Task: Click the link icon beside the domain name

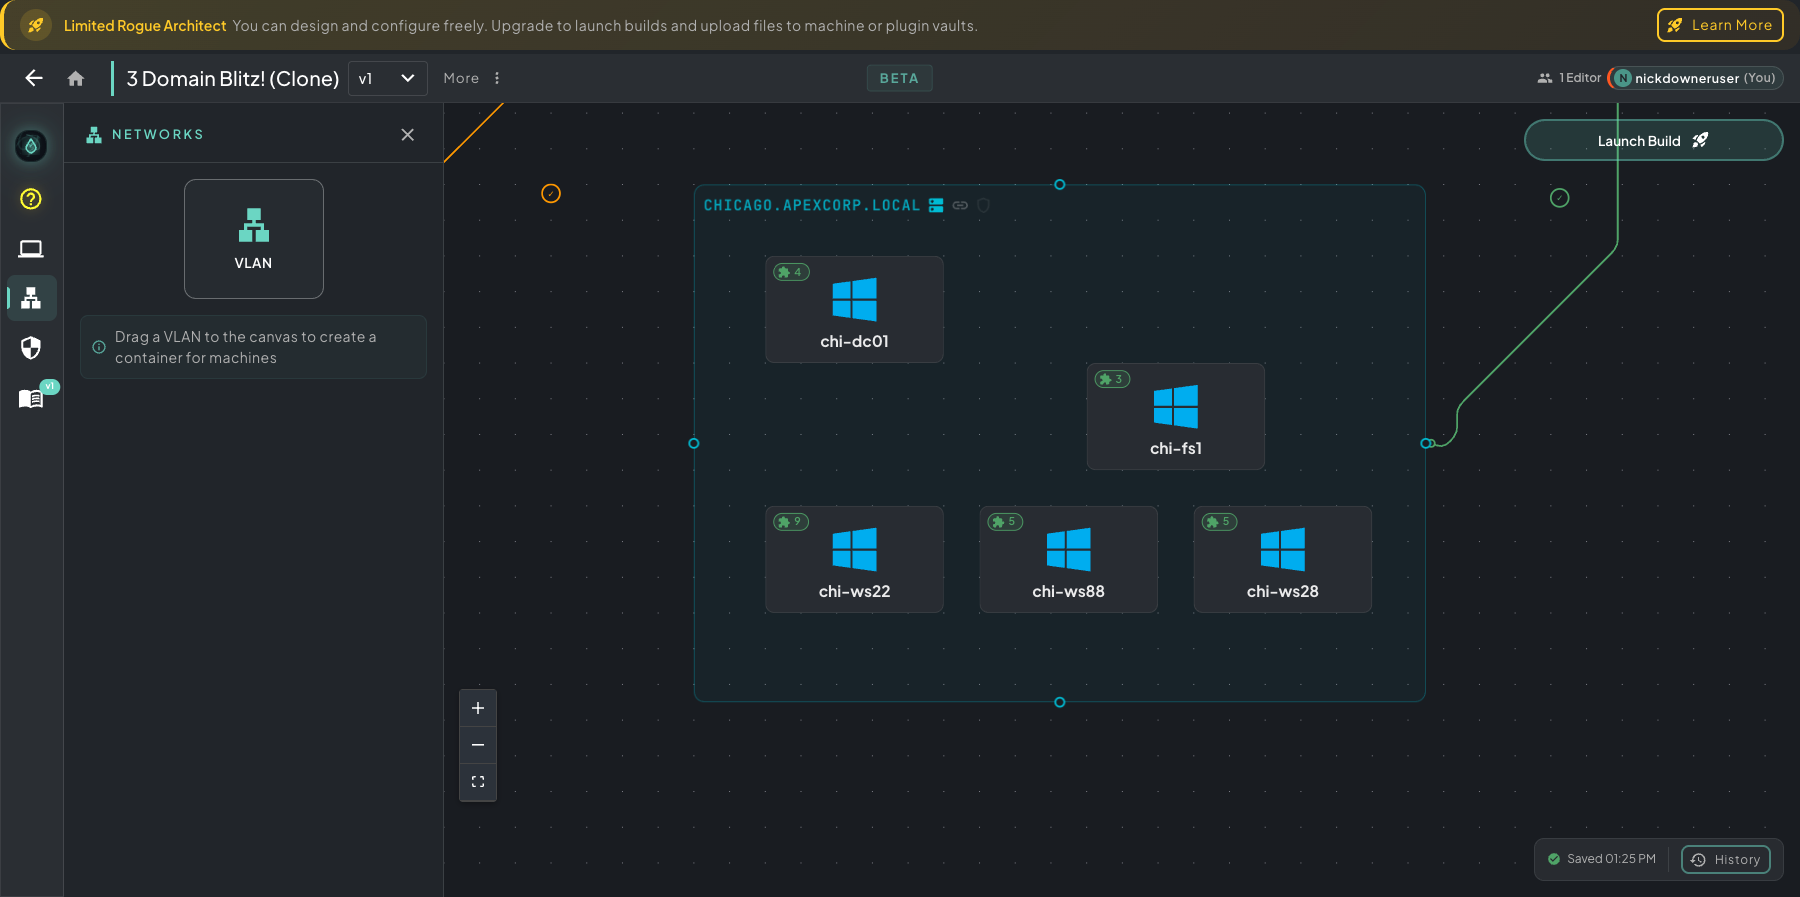Action: point(960,205)
